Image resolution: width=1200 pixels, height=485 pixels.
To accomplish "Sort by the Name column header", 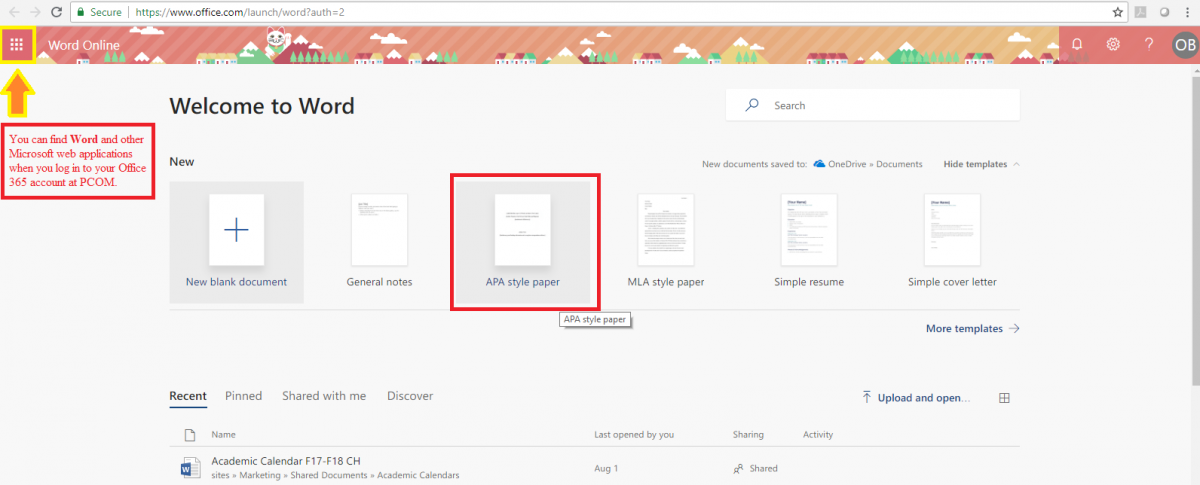I will [x=224, y=435].
